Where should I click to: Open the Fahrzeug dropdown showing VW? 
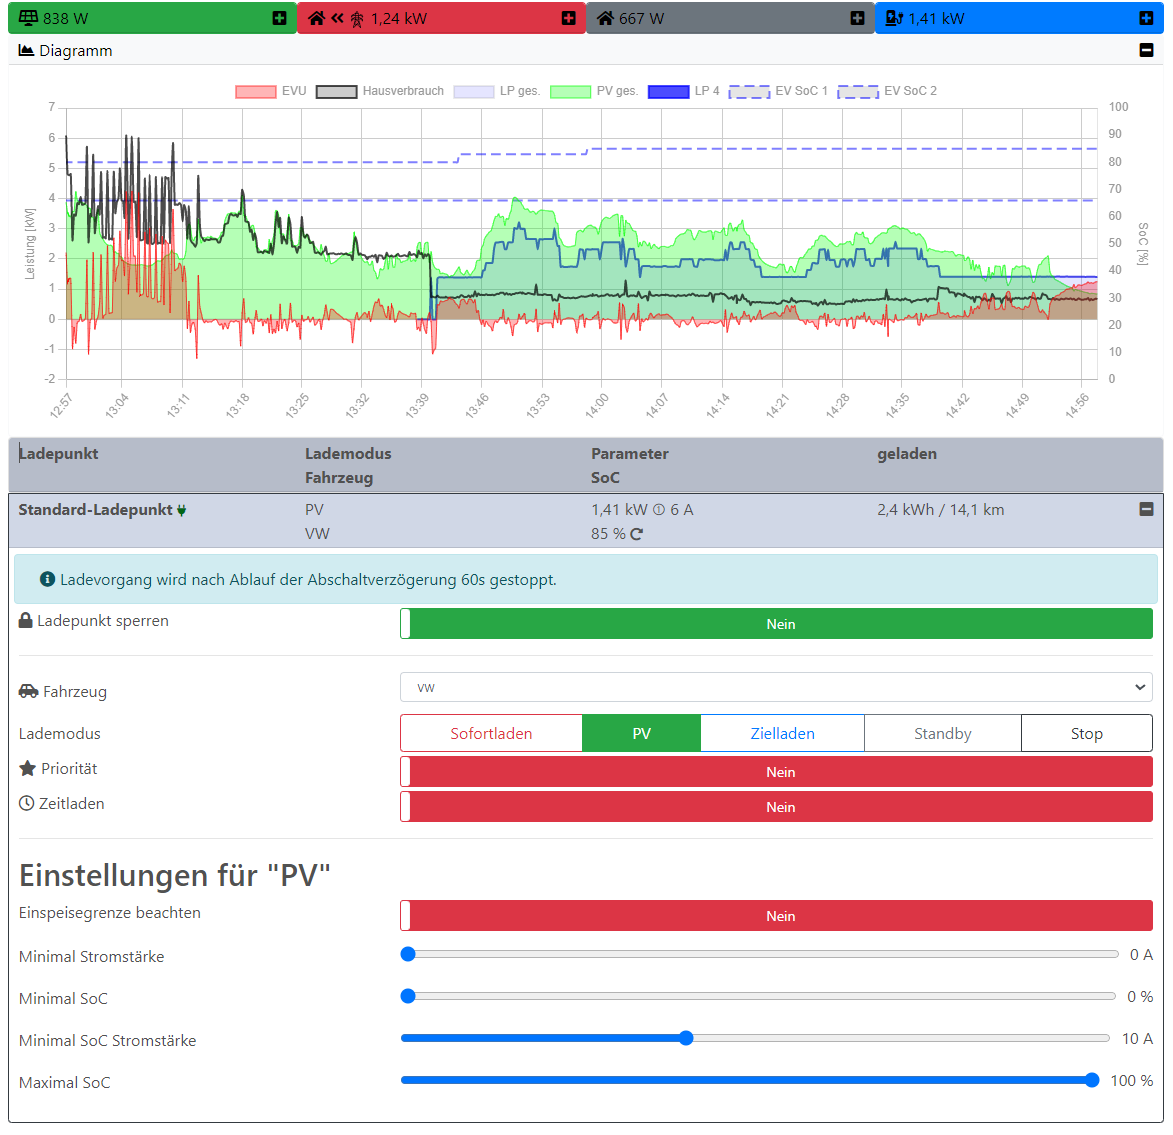[776, 687]
